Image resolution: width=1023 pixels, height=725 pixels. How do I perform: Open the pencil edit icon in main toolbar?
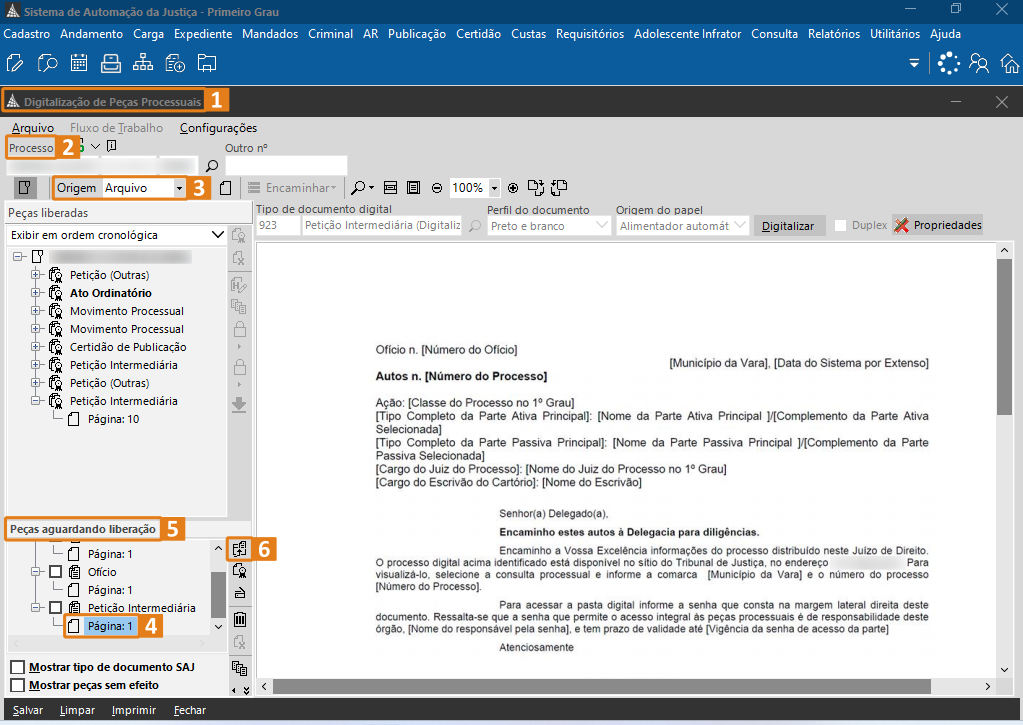14,63
